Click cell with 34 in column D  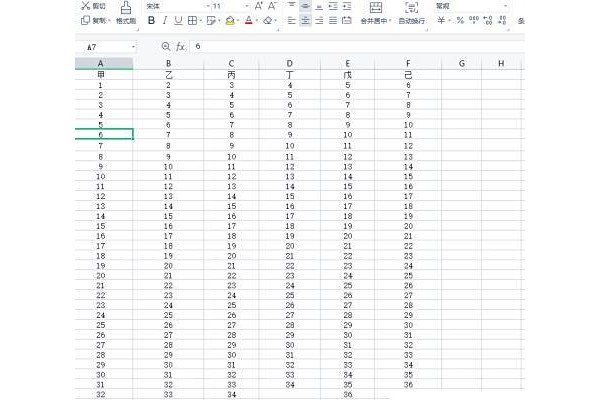pyautogui.click(x=290, y=385)
